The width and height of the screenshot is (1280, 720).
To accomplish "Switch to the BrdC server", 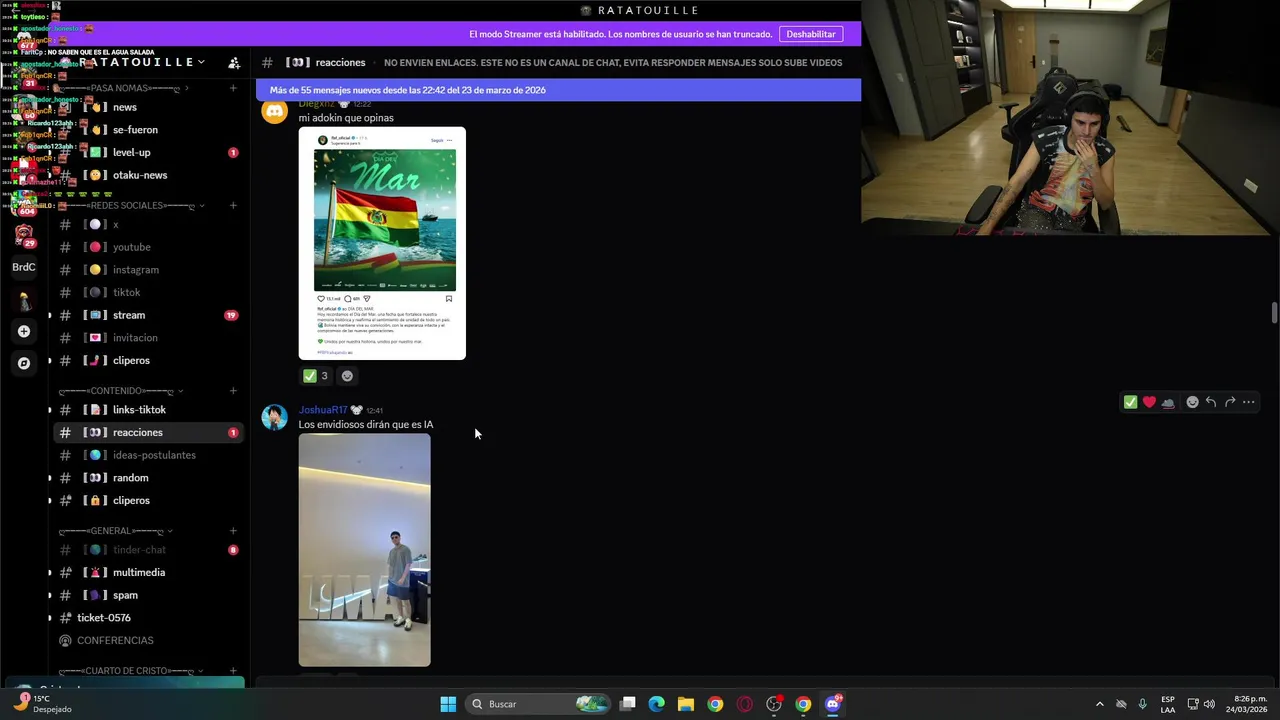I will (24, 267).
